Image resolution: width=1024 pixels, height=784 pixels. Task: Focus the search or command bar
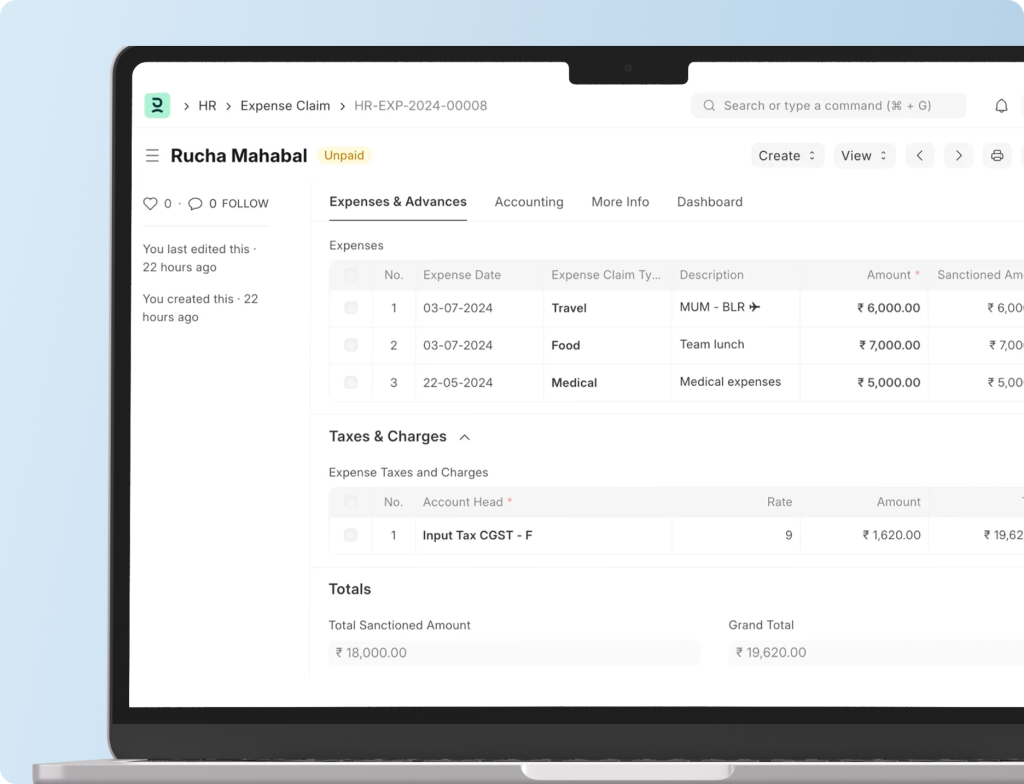(x=828, y=106)
